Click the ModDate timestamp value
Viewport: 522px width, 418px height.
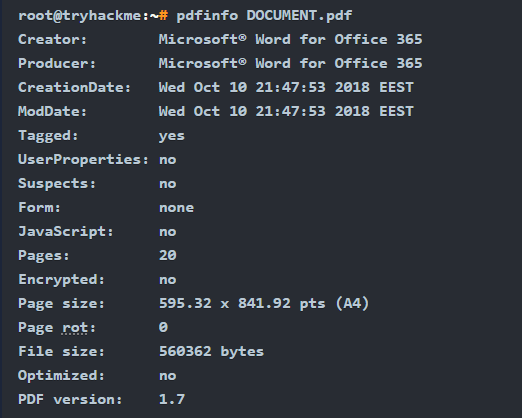(286, 111)
